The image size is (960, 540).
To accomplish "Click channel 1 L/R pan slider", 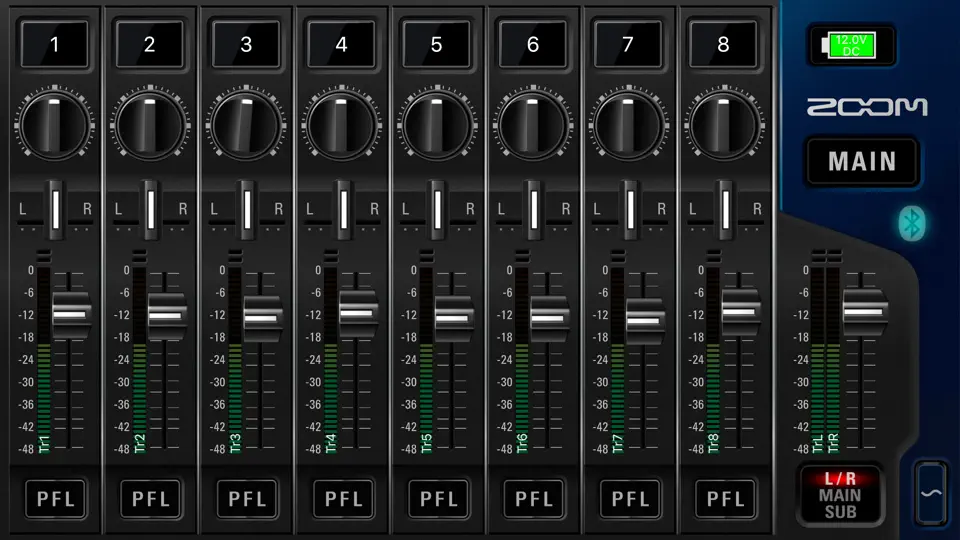I will pos(55,210).
